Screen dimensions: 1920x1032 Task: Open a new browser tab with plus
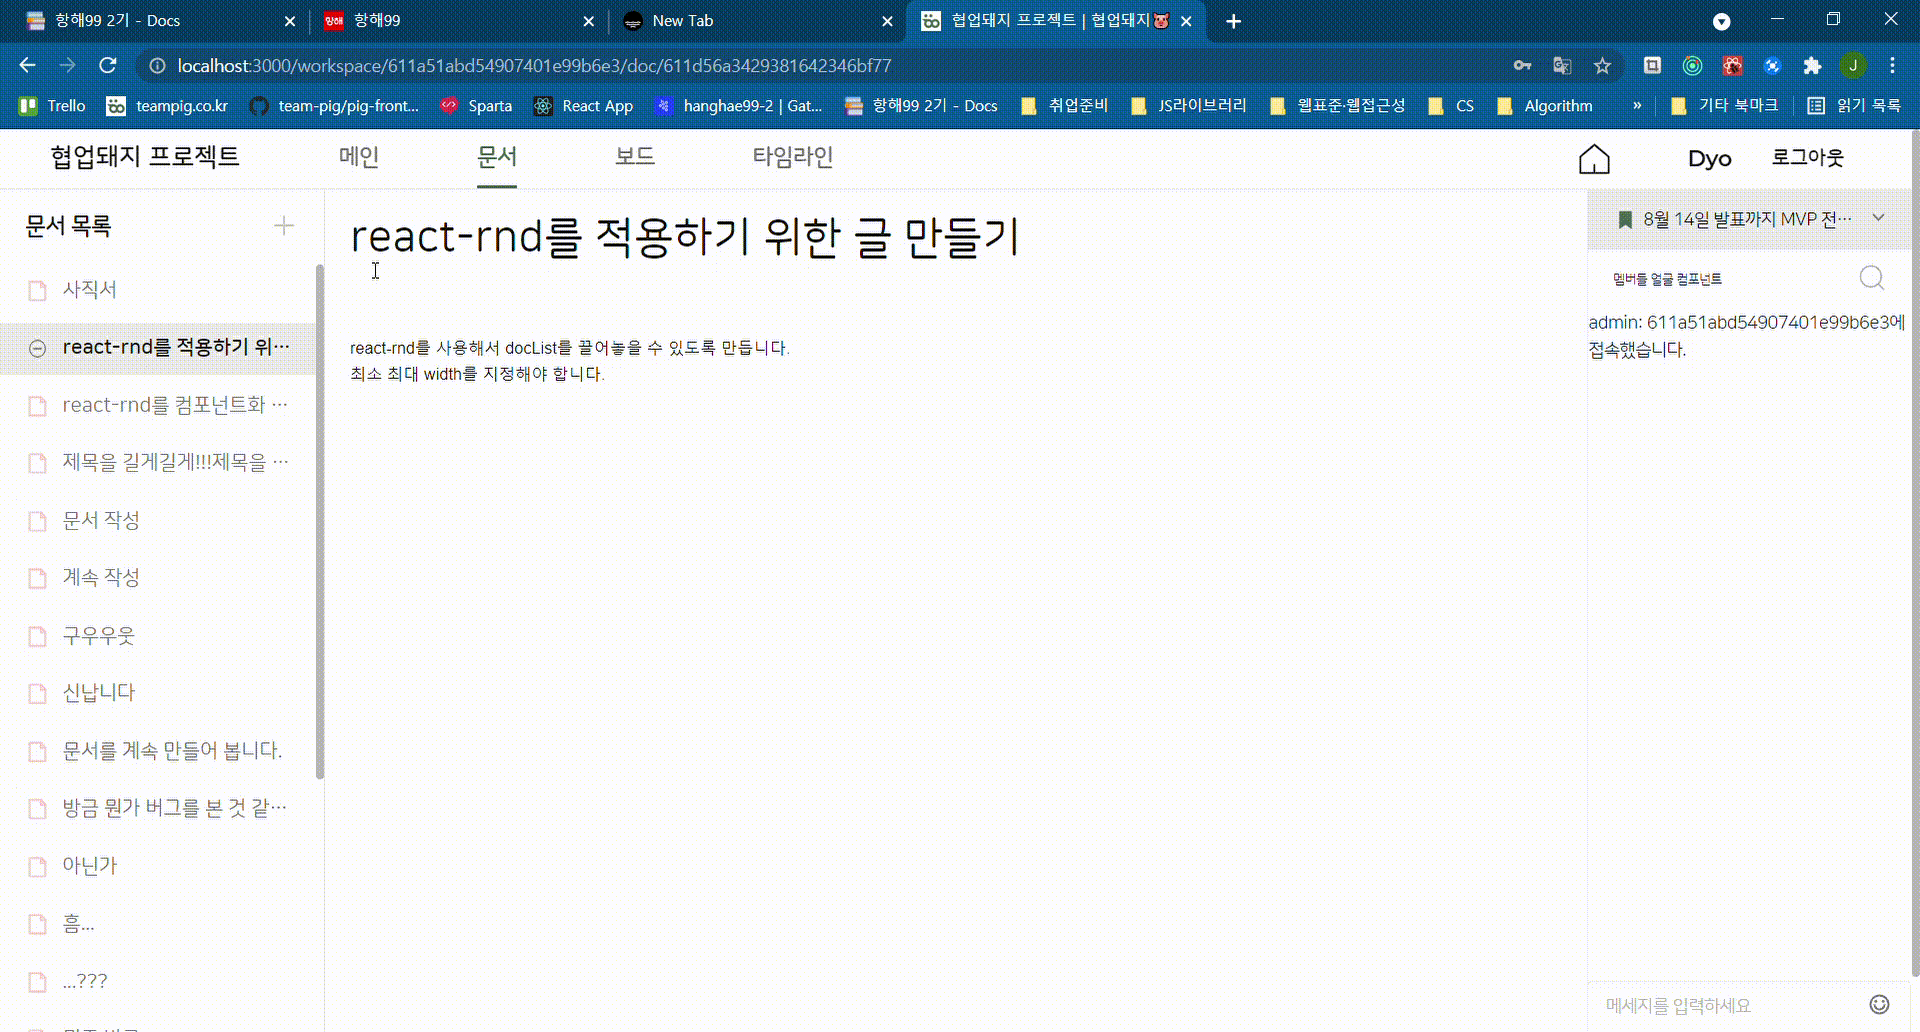tap(1234, 21)
